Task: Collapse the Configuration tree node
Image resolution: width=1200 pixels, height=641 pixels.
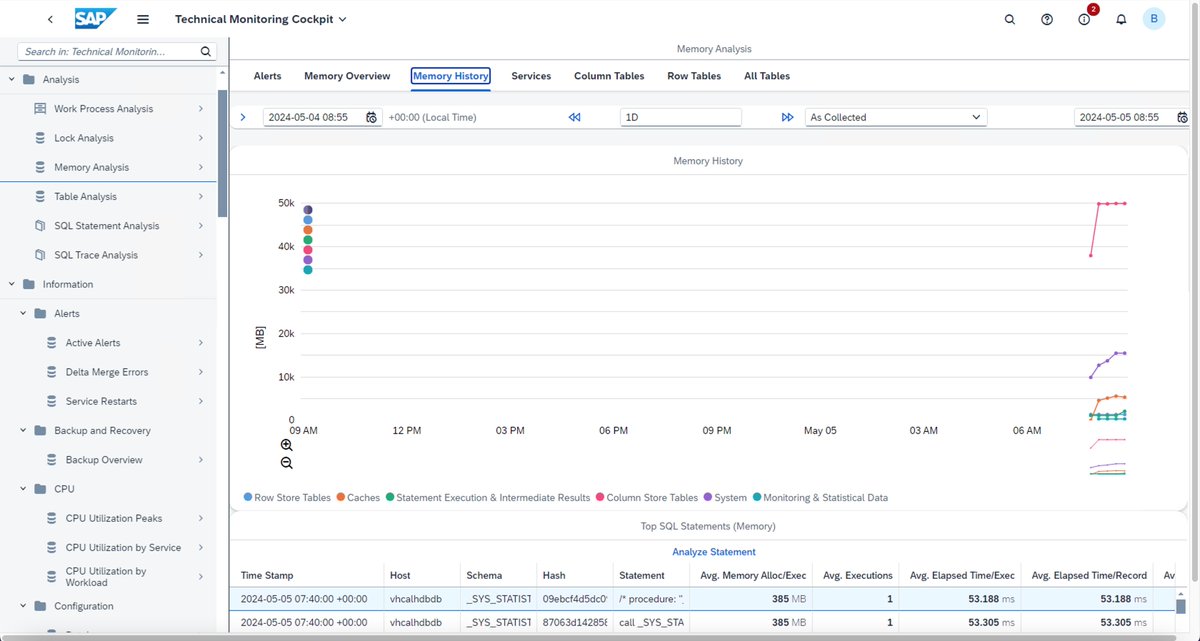Action: click(23, 607)
